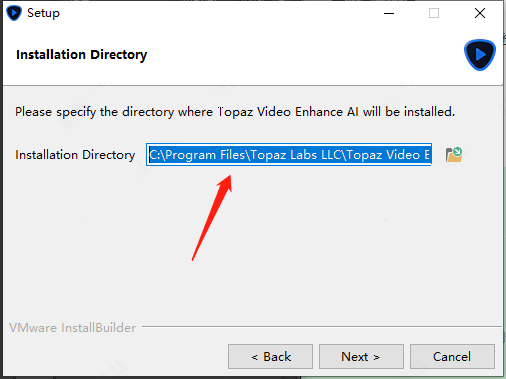
Task: Click the 'Installation Directory' bold heading
Action: click(82, 55)
